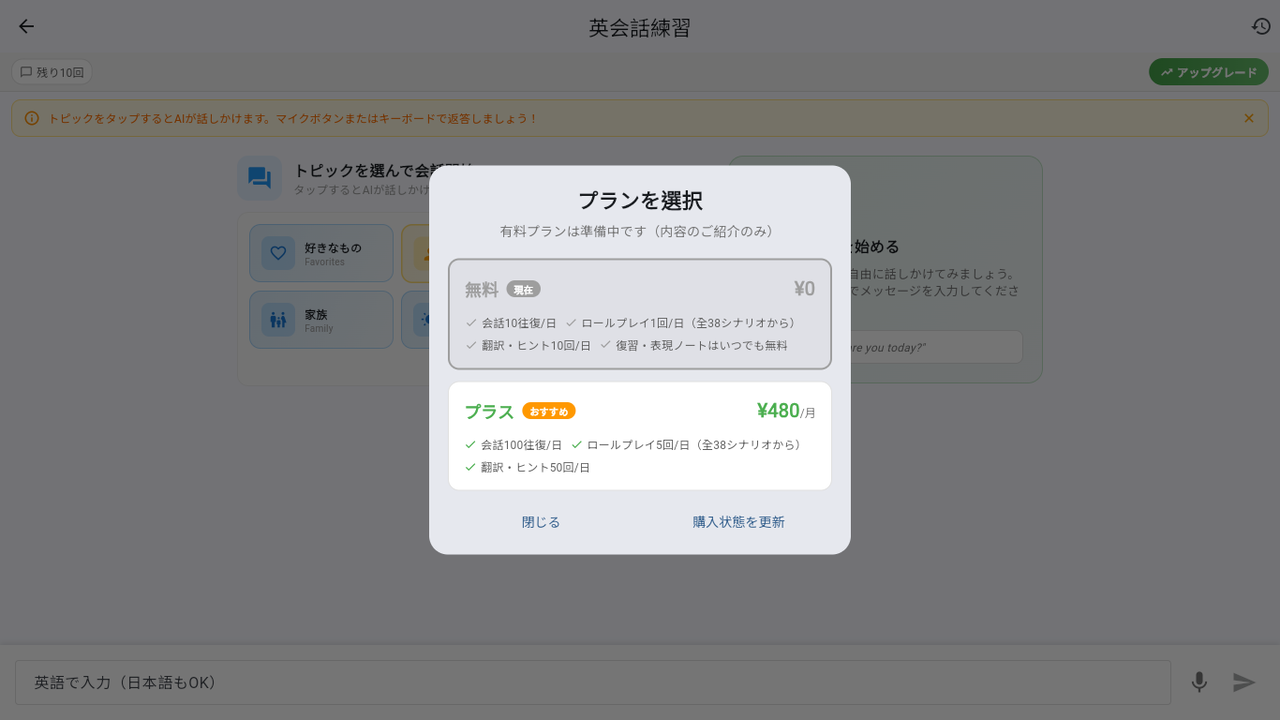This screenshot has height=720, width=1280.
Task: Select the 無料 free plan card
Action: click(x=640, y=314)
